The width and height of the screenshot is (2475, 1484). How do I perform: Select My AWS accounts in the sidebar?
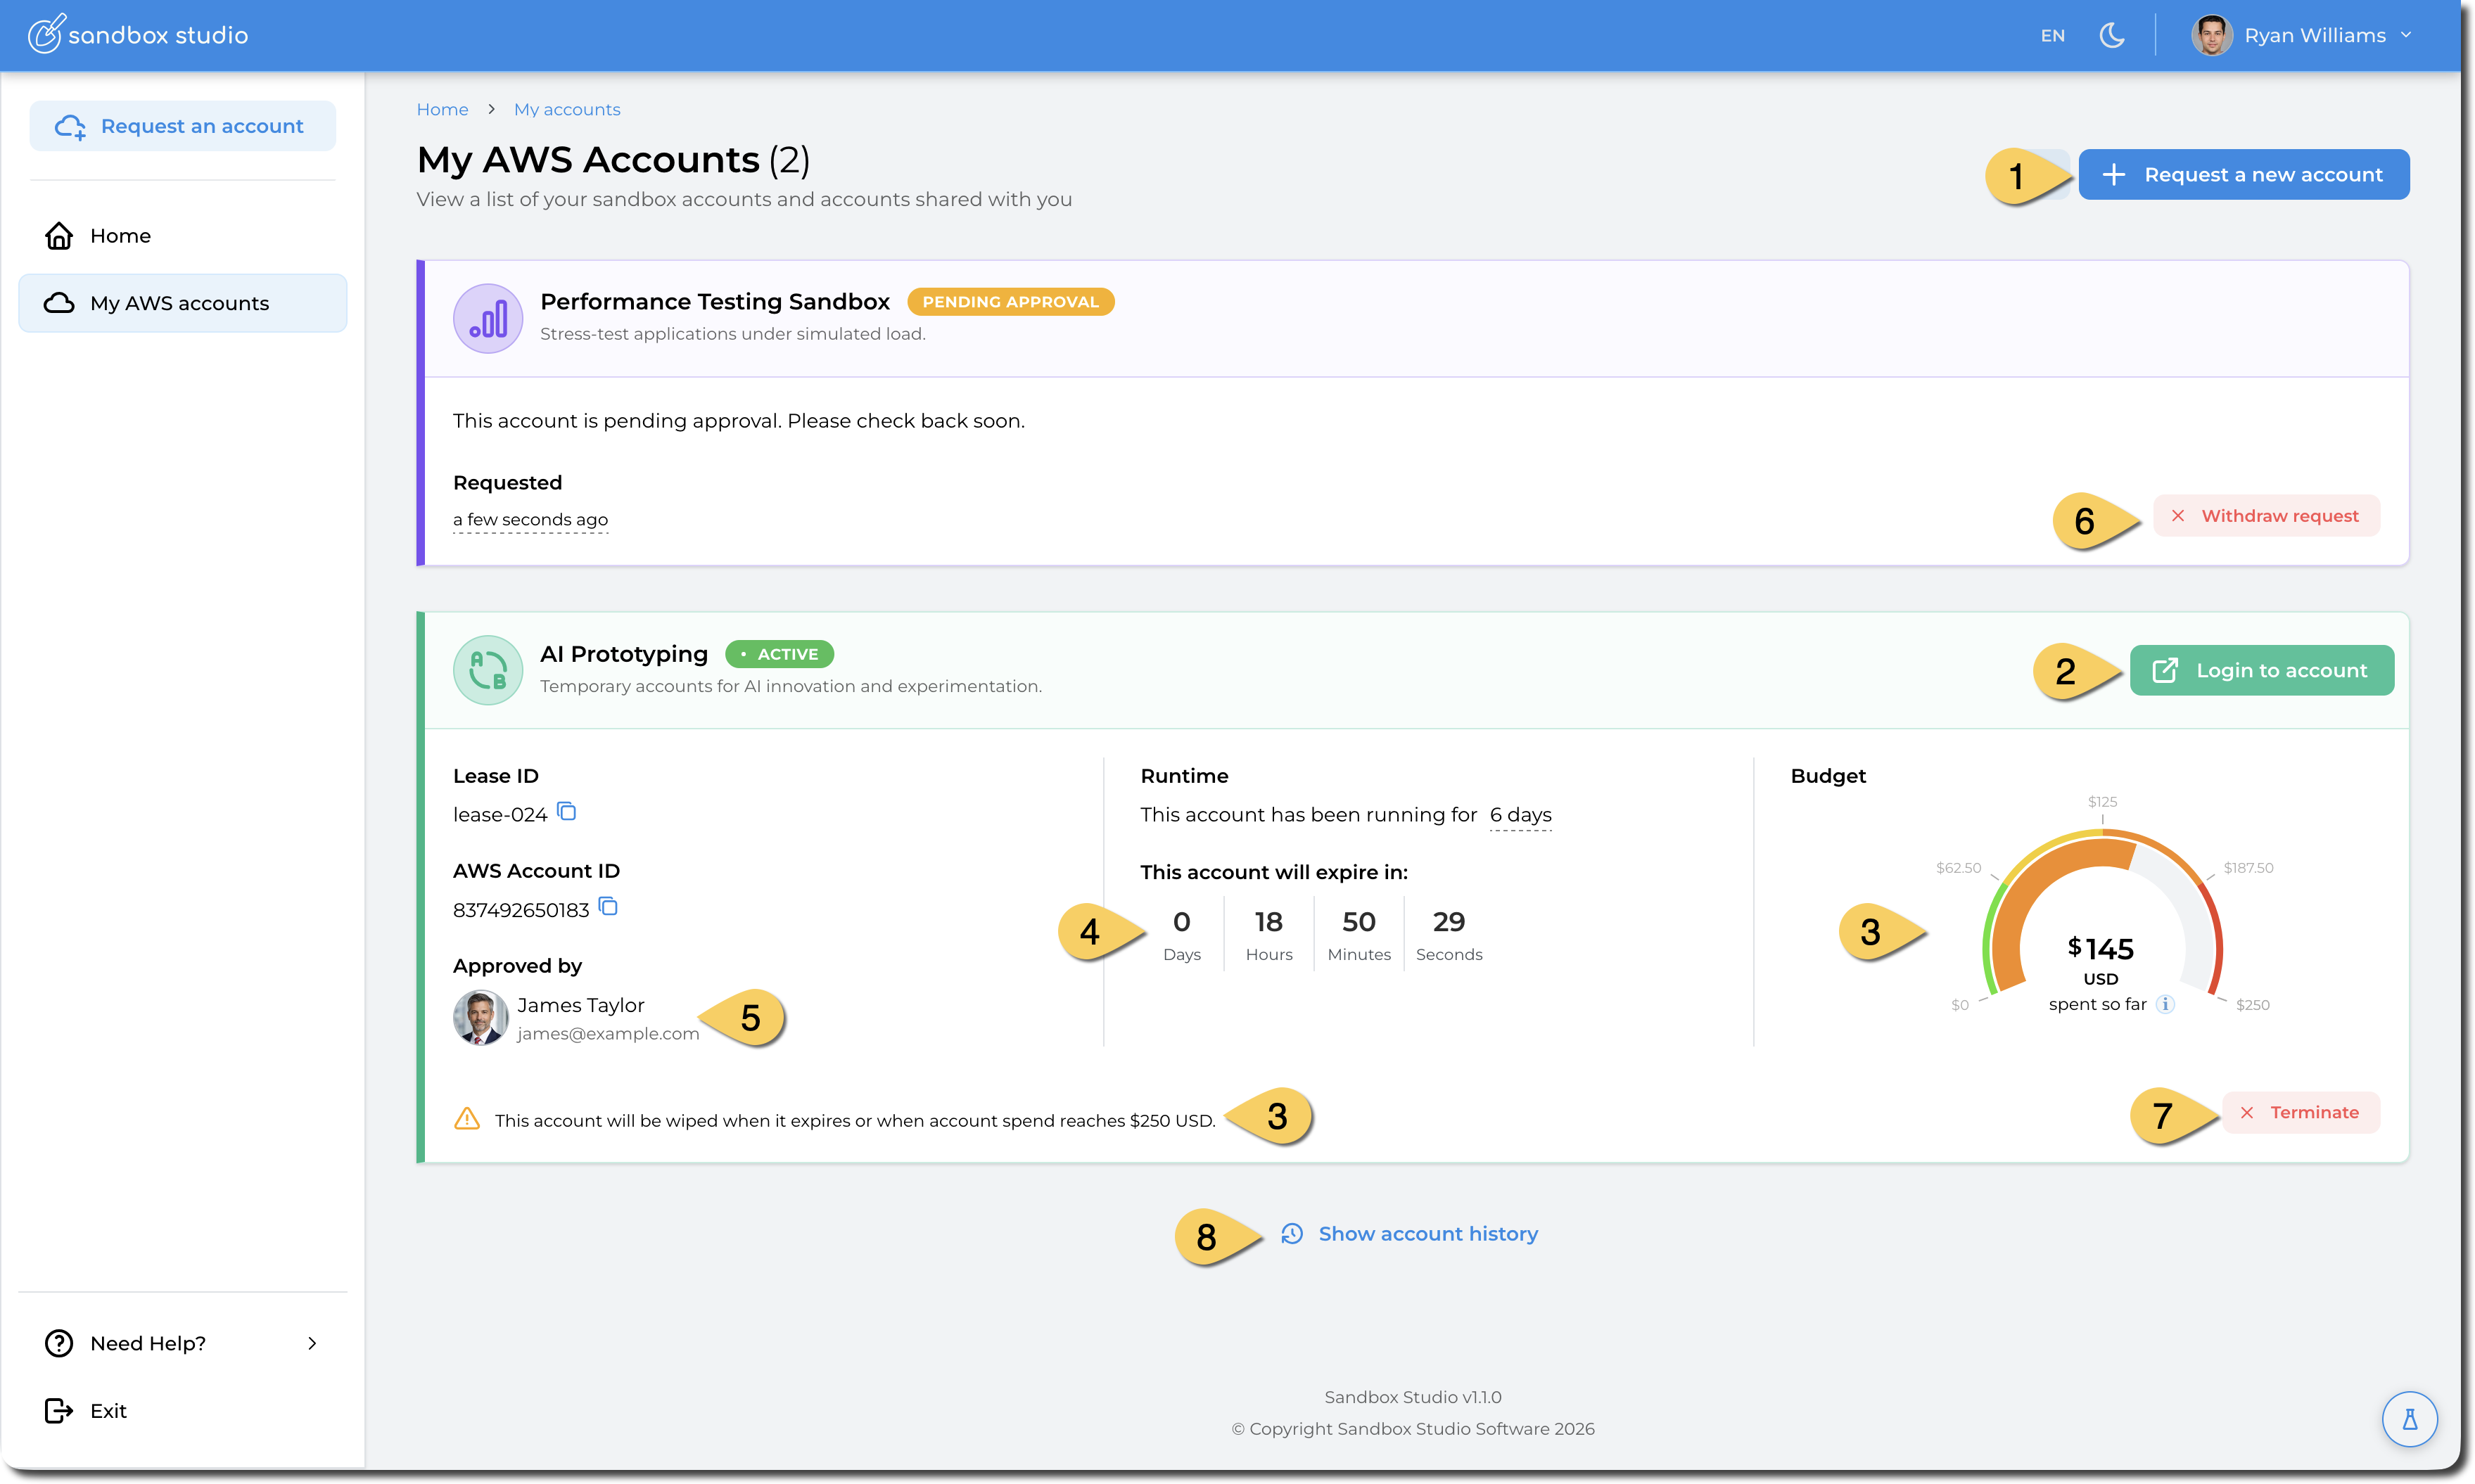click(180, 303)
